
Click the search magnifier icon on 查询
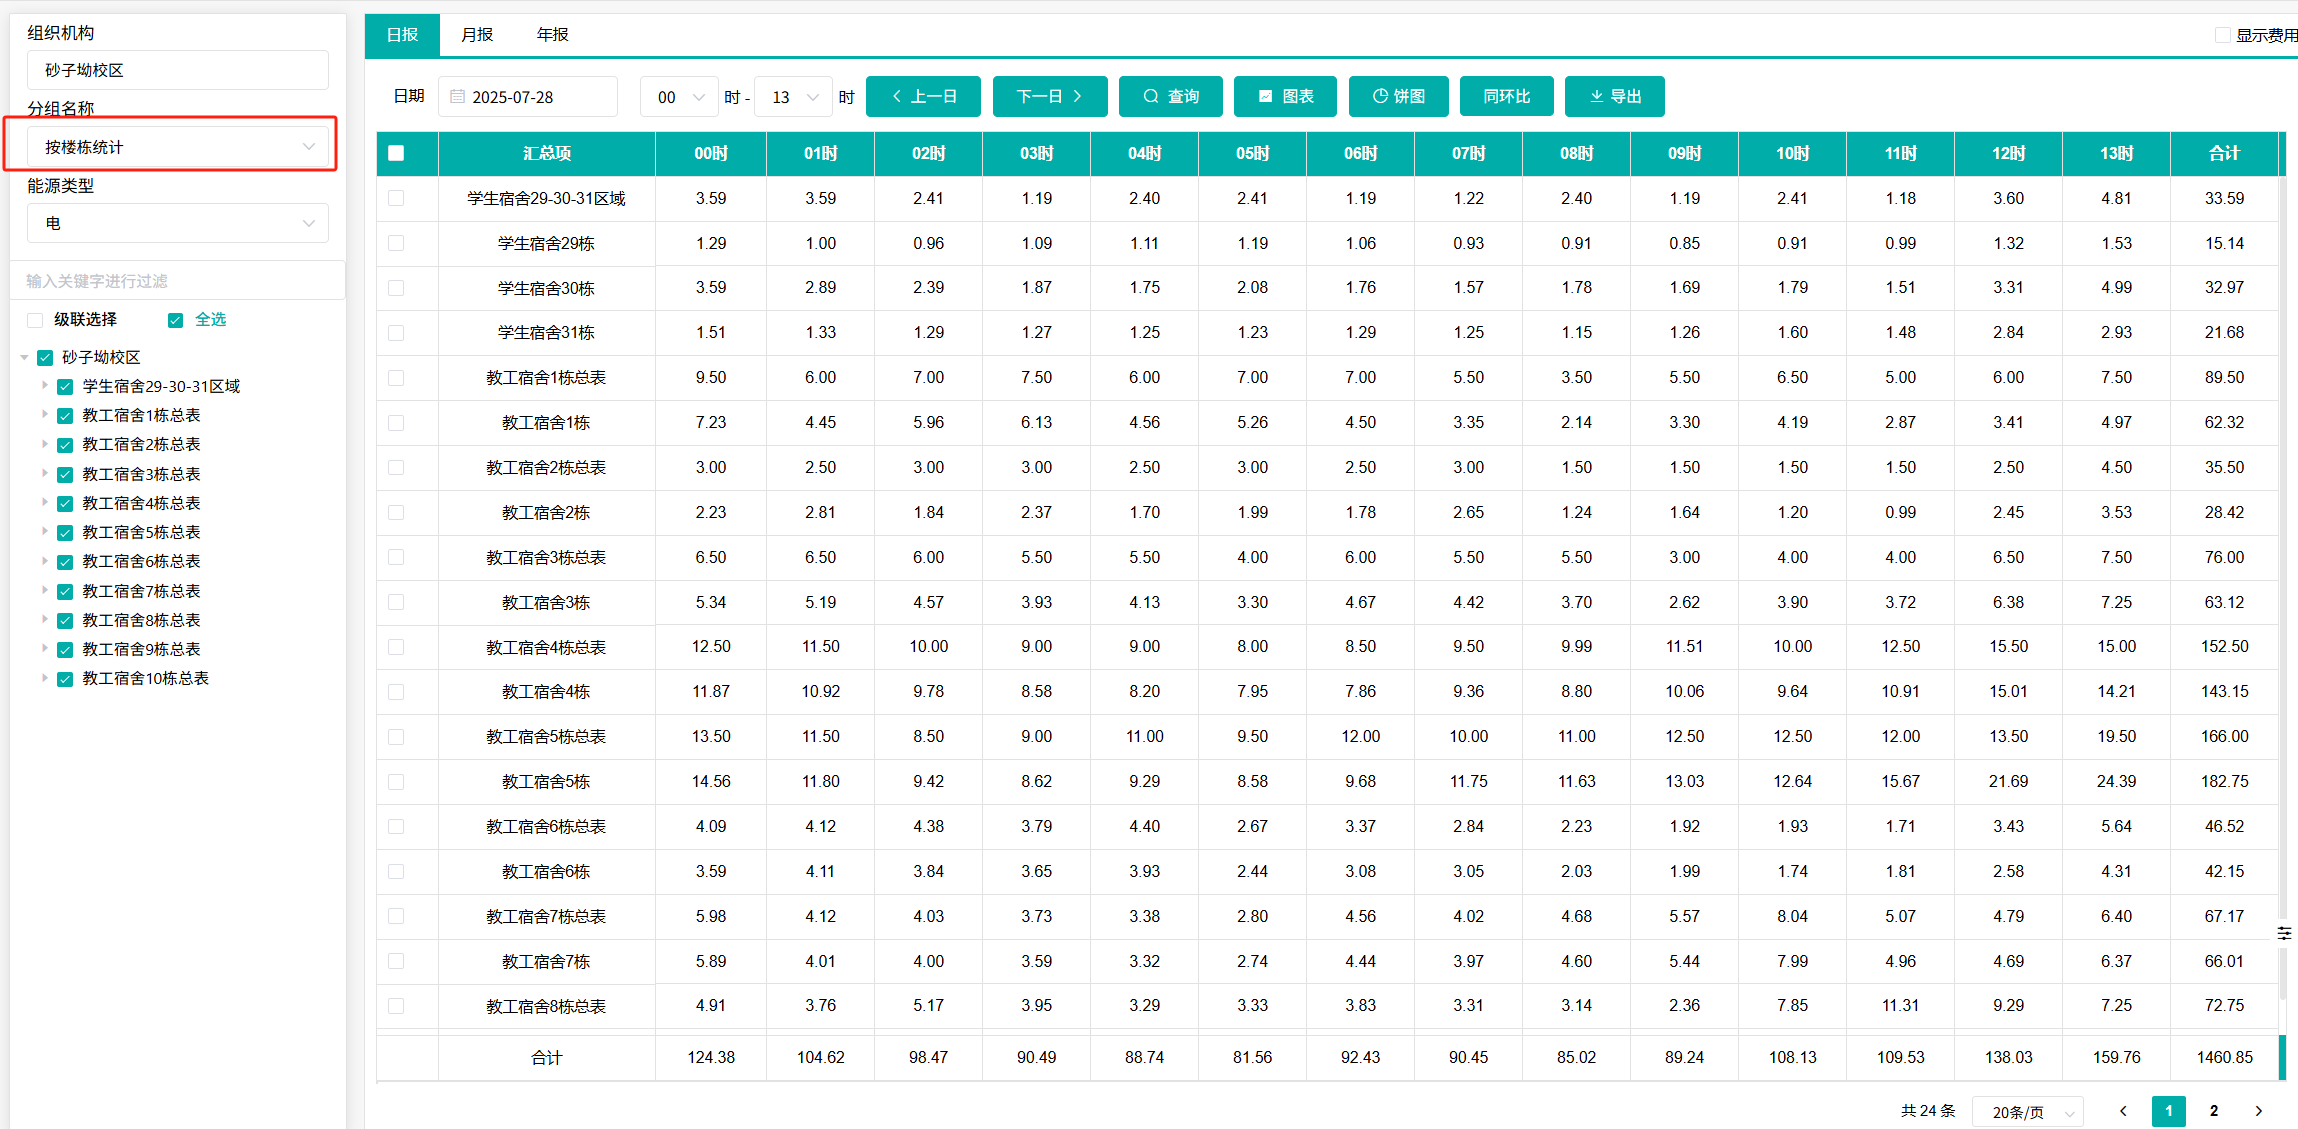tap(1151, 96)
